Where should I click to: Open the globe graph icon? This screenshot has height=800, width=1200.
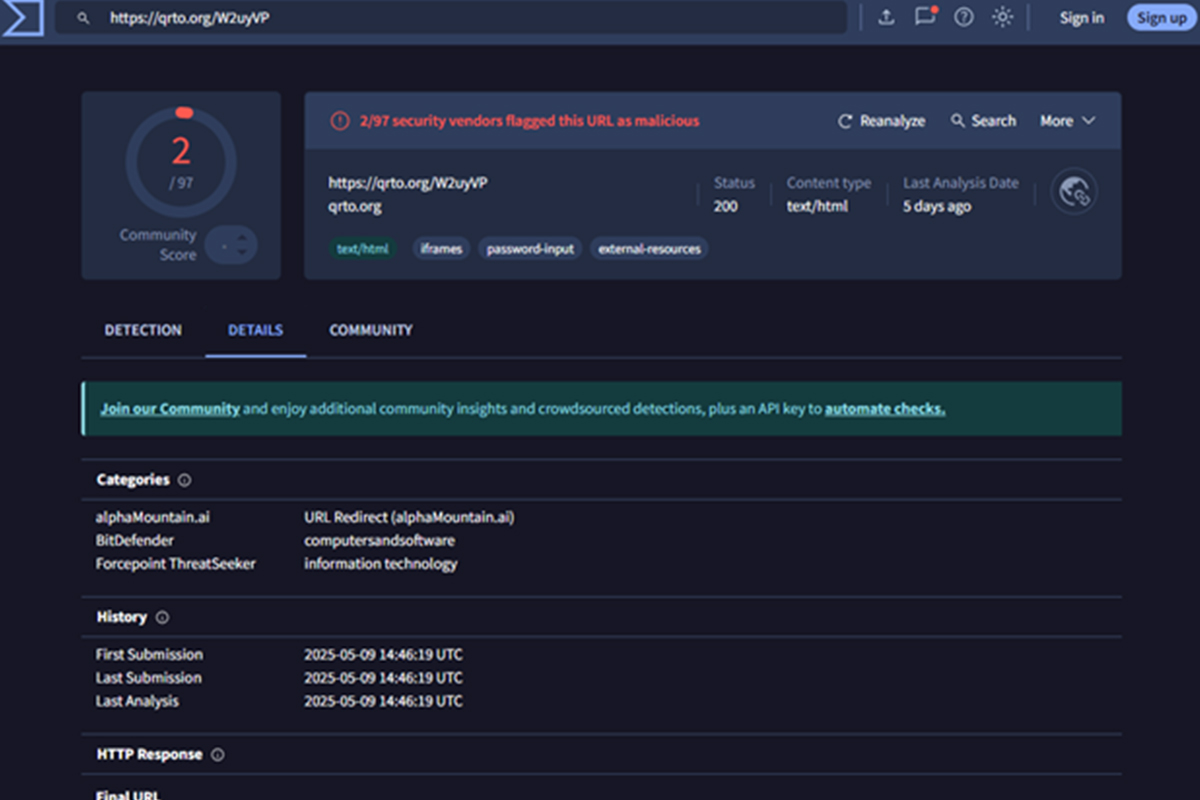click(x=1074, y=192)
